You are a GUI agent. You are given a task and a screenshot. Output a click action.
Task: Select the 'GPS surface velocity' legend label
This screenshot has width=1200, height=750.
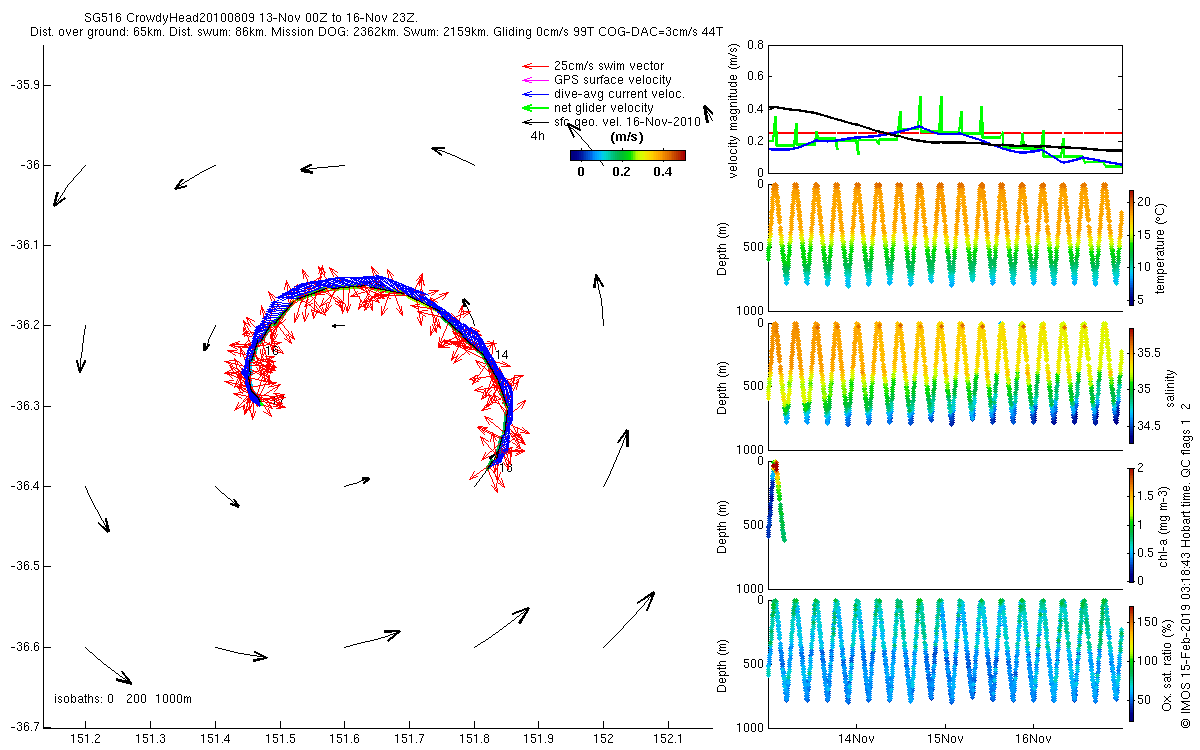(613, 80)
